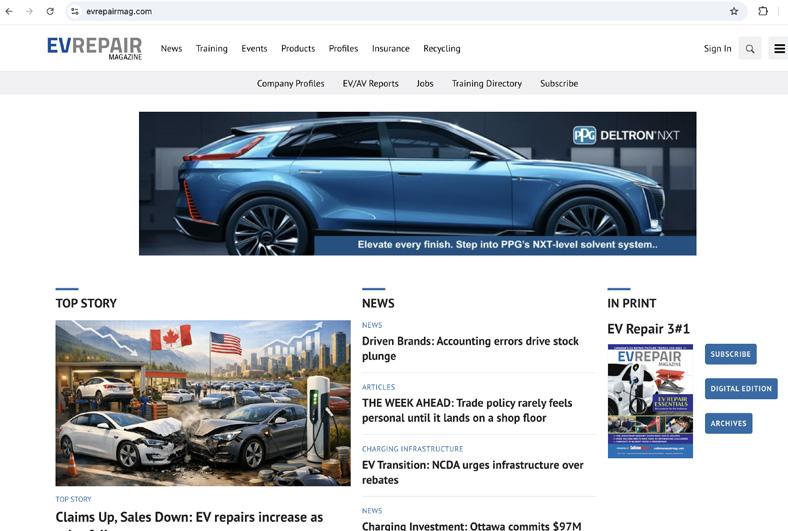Open site info icon in address bar
Image resolution: width=788 pixels, height=531 pixels.
(x=75, y=11)
